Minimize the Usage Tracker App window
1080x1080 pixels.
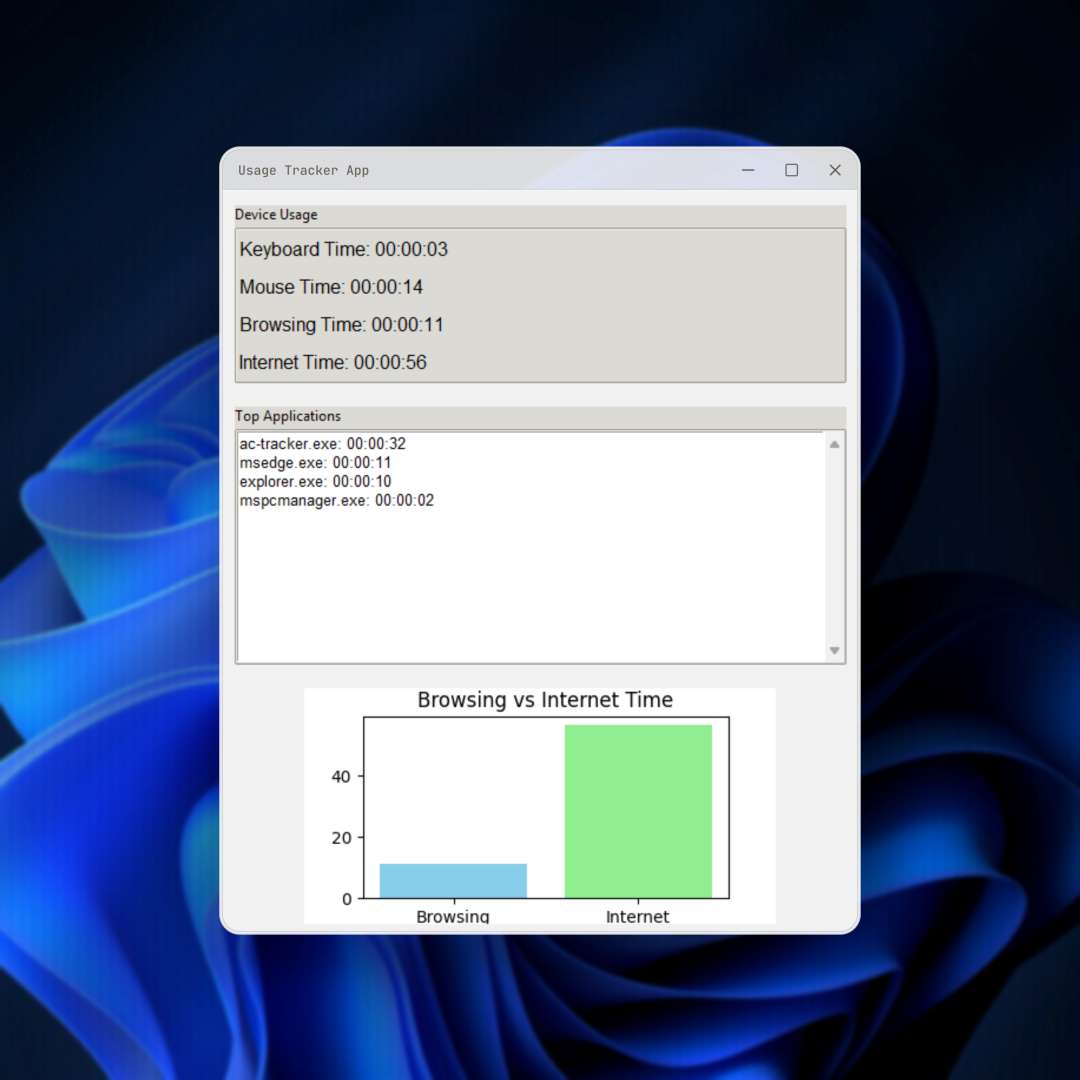tap(748, 171)
